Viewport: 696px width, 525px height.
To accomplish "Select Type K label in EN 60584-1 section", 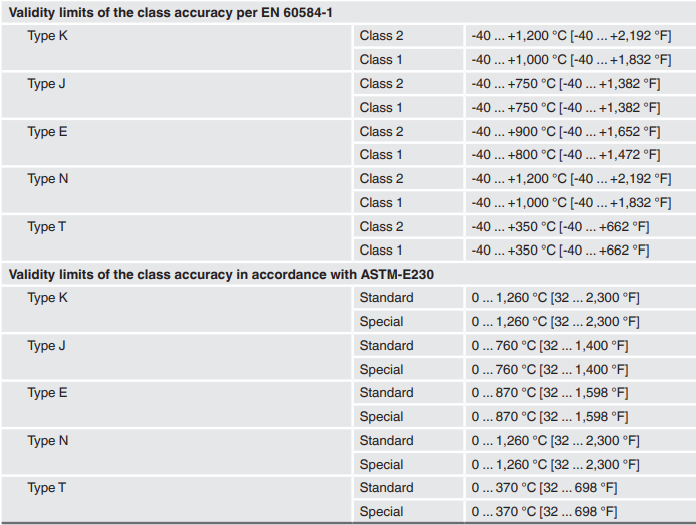I will pyautogui.click(x=48, y=36).
